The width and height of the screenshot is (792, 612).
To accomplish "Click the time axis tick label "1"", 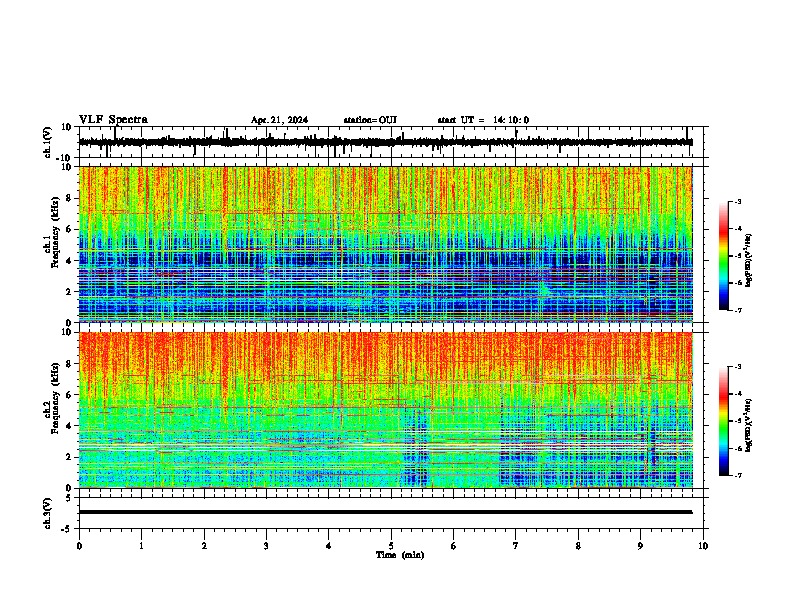I will coord(141,546).
